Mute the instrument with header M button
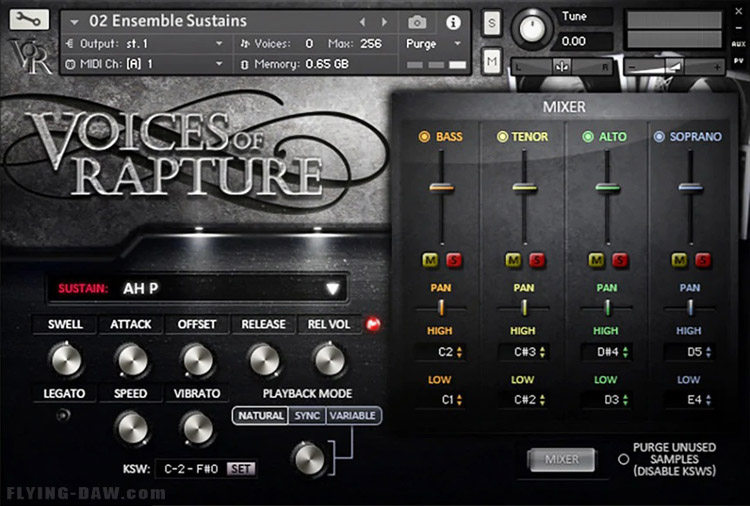The width and height of the screenshot is (750, 506). coord(492,61)
